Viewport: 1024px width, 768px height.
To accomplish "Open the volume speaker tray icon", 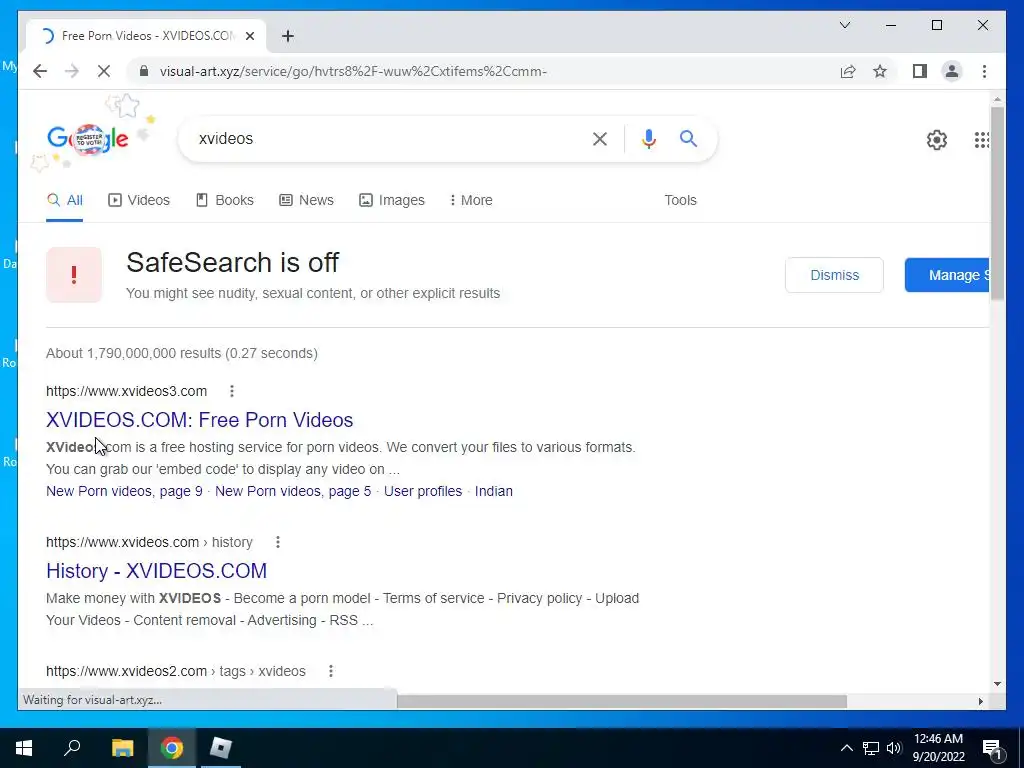I will coord(894,748).
